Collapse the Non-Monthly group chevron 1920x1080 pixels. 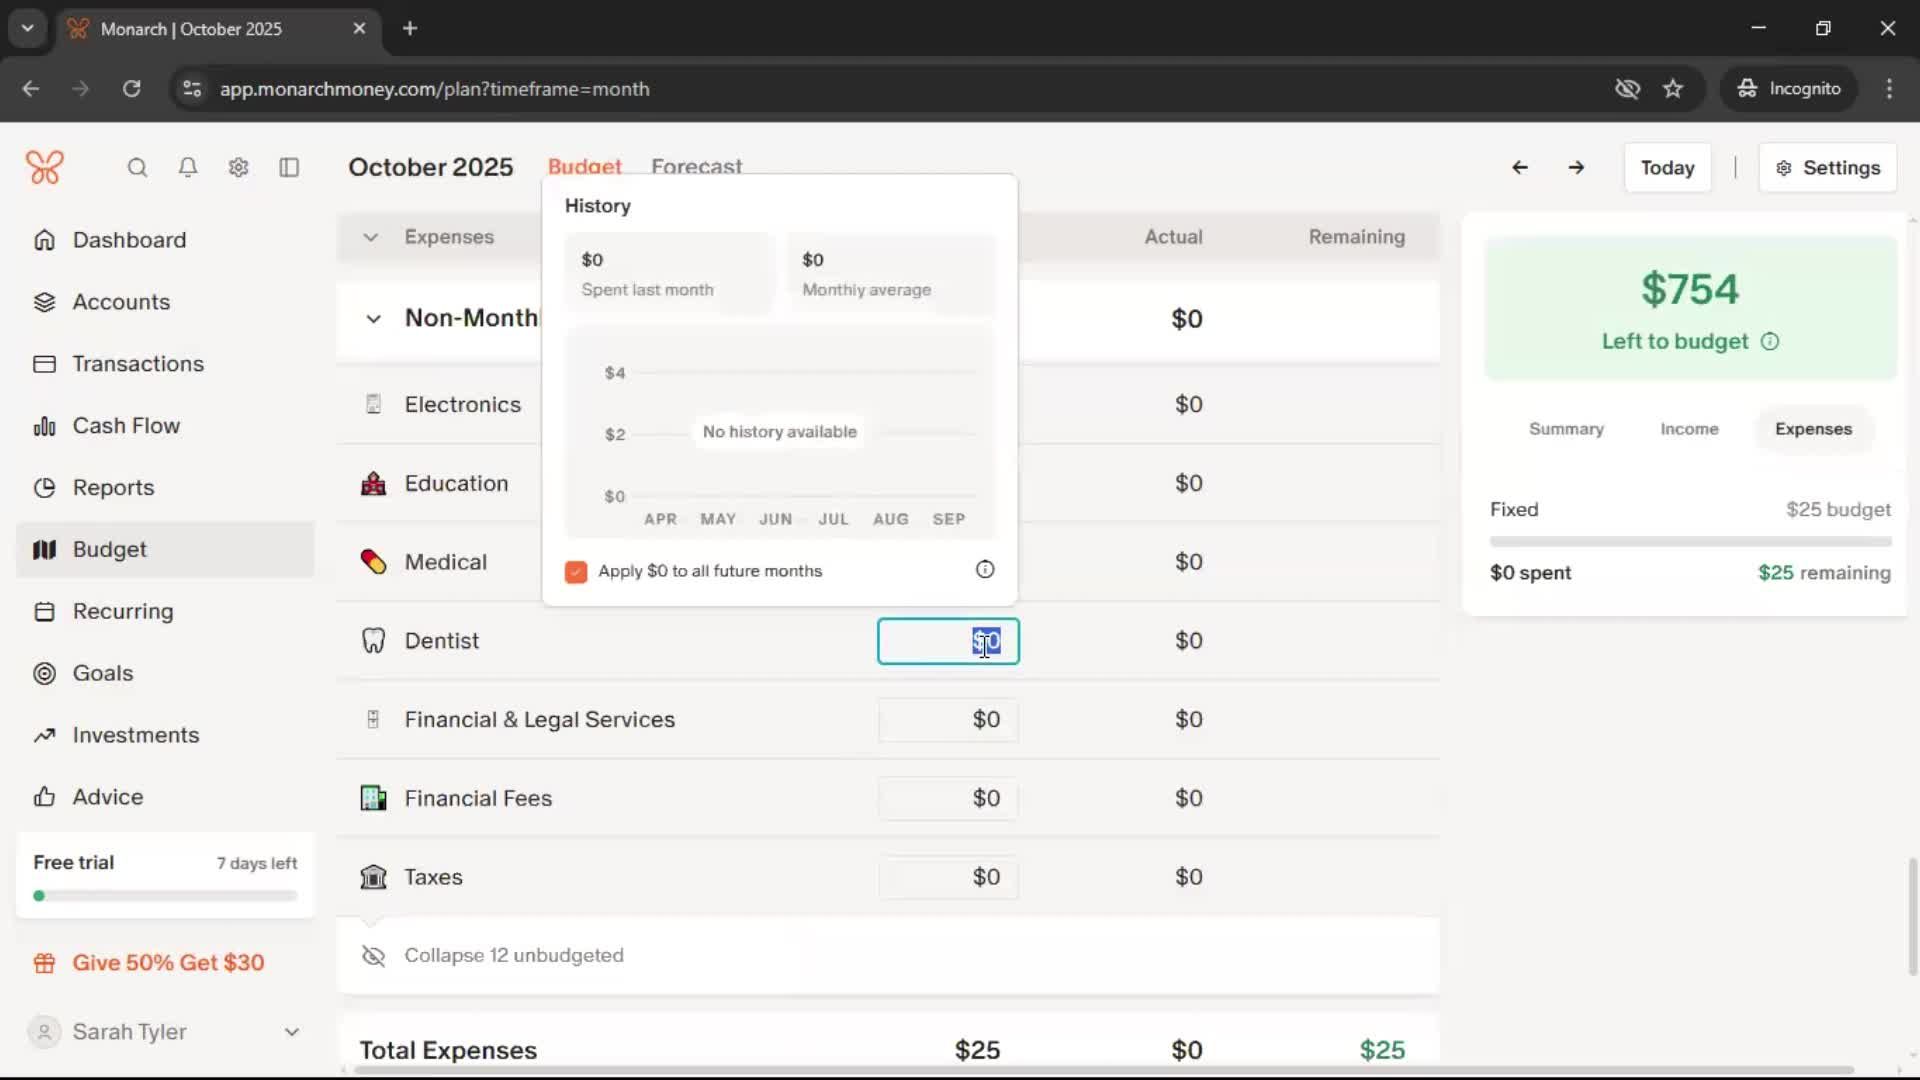[x=373, y=319]
